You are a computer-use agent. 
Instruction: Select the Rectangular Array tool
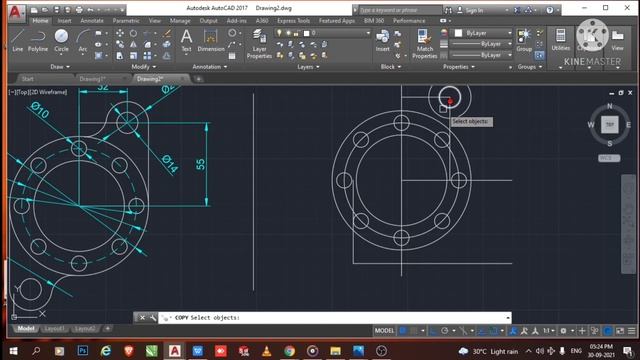(x=147, y=56)
